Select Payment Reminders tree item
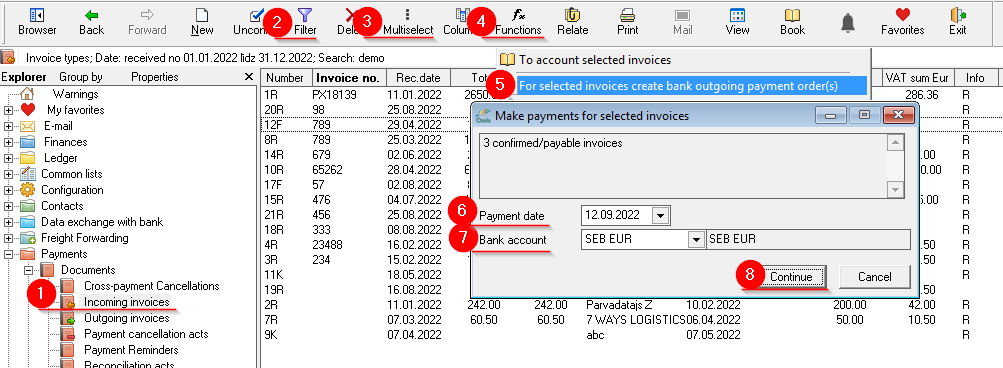This screenshot has width=1003, height=368. [x=131, y=350]
